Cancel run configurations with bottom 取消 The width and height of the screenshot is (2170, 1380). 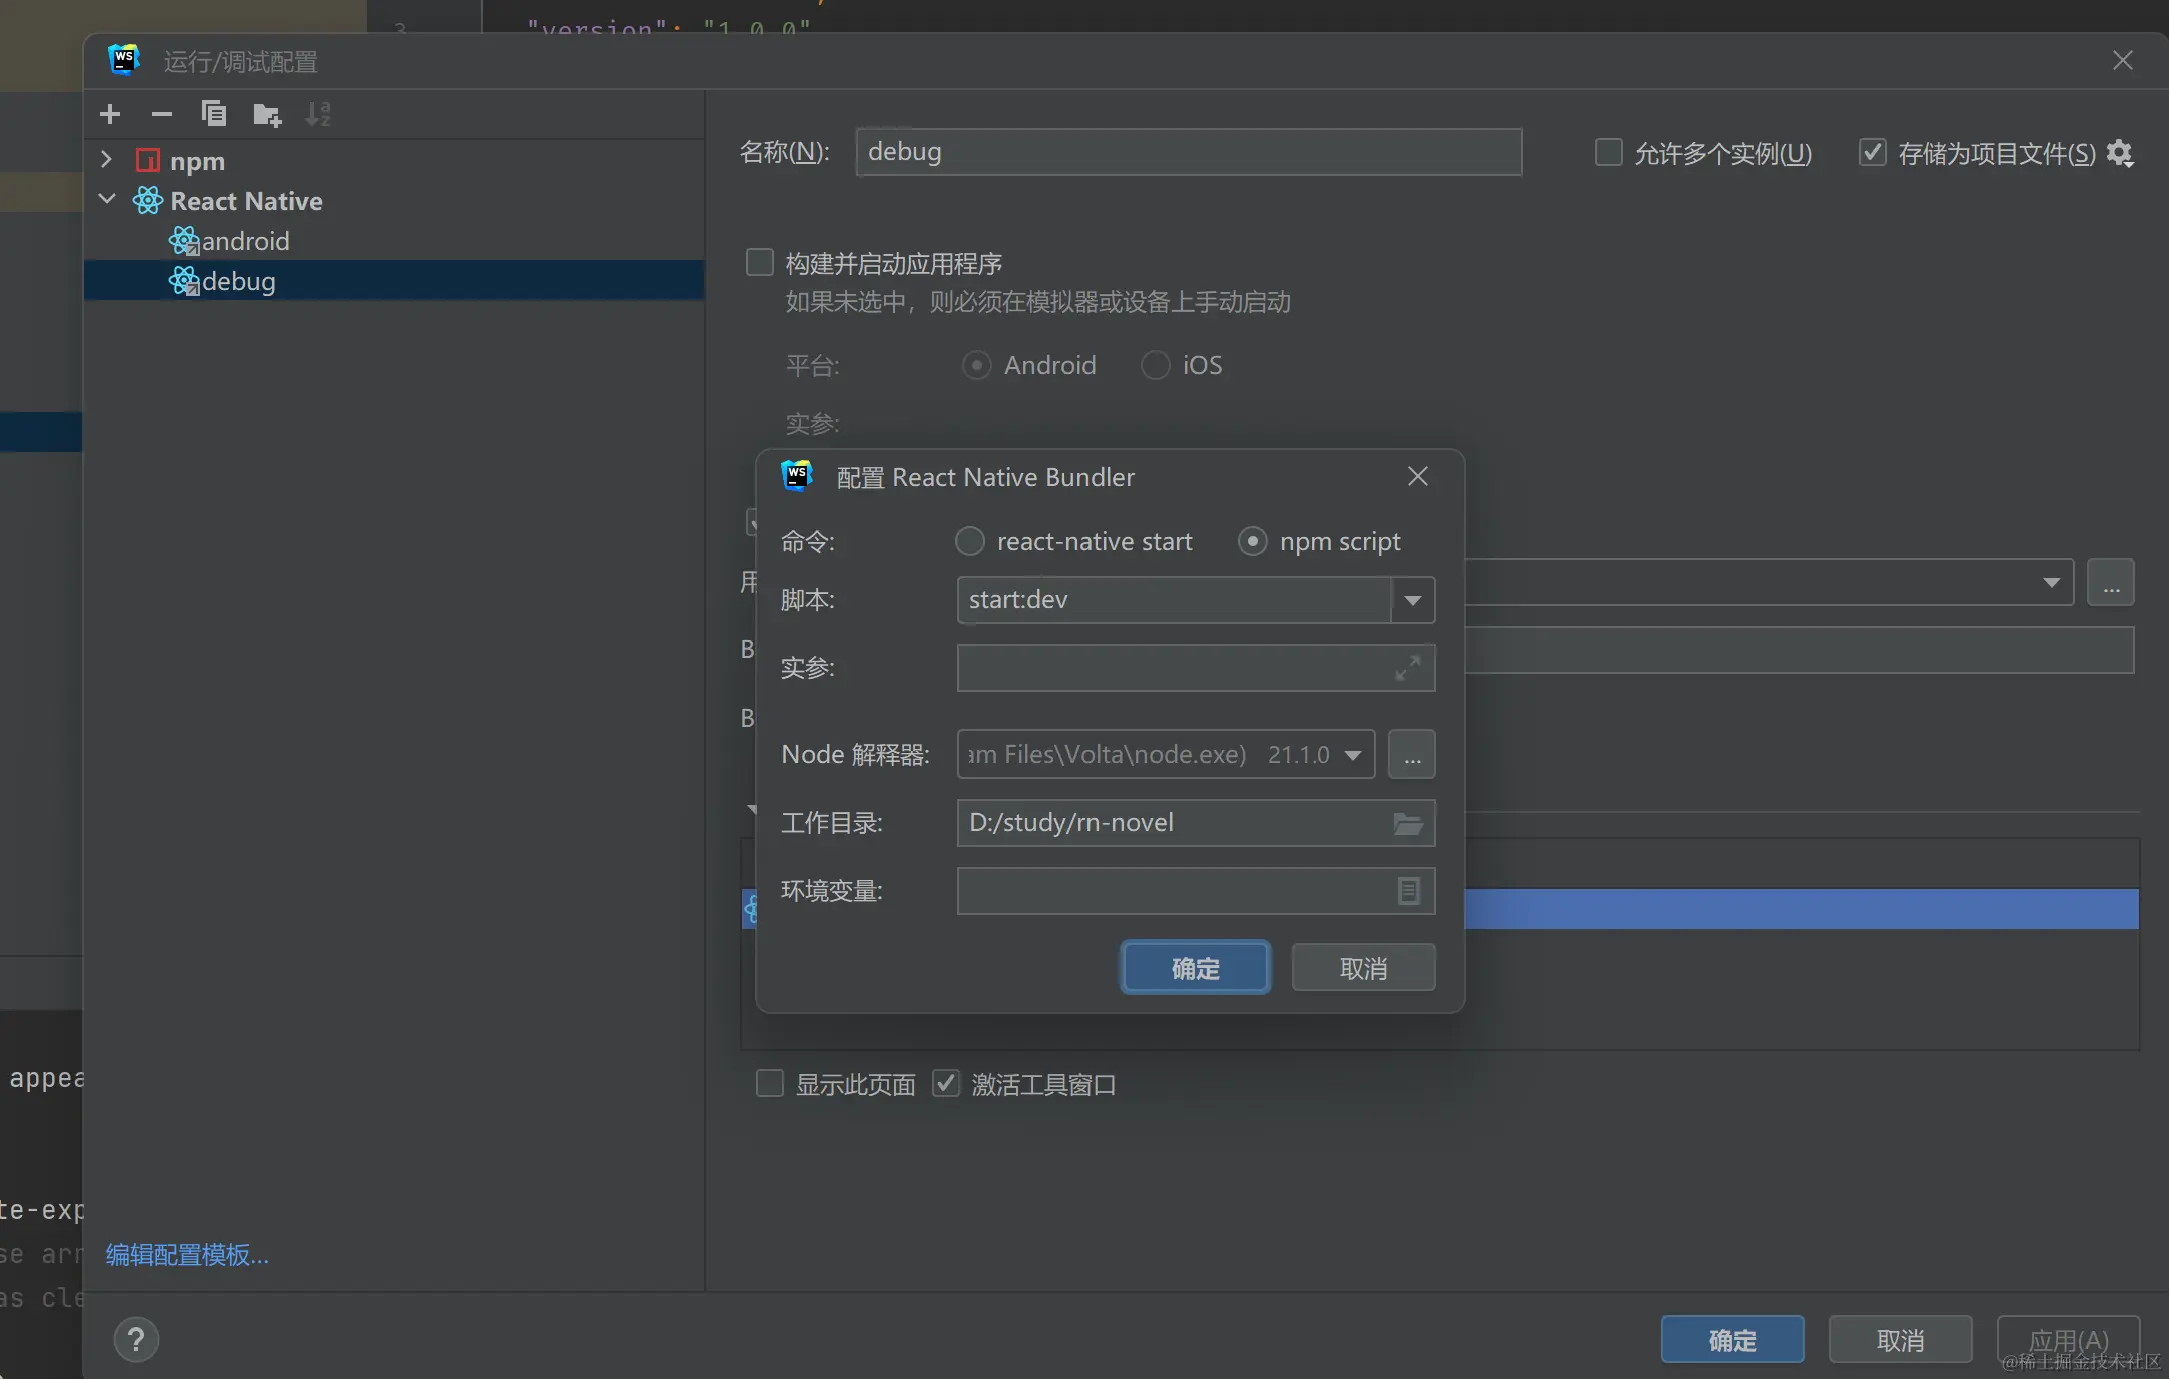(1900, 1340)
